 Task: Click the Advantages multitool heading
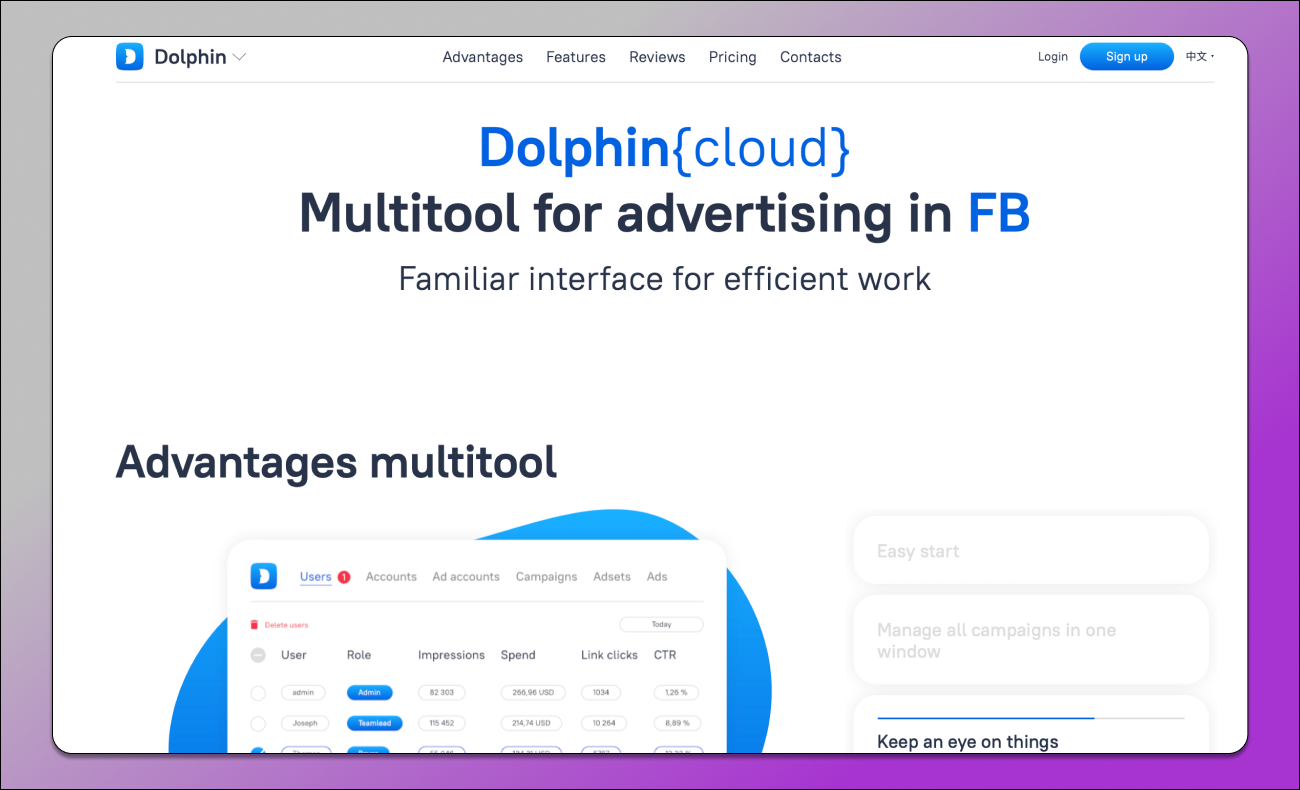tap(336, 462)
